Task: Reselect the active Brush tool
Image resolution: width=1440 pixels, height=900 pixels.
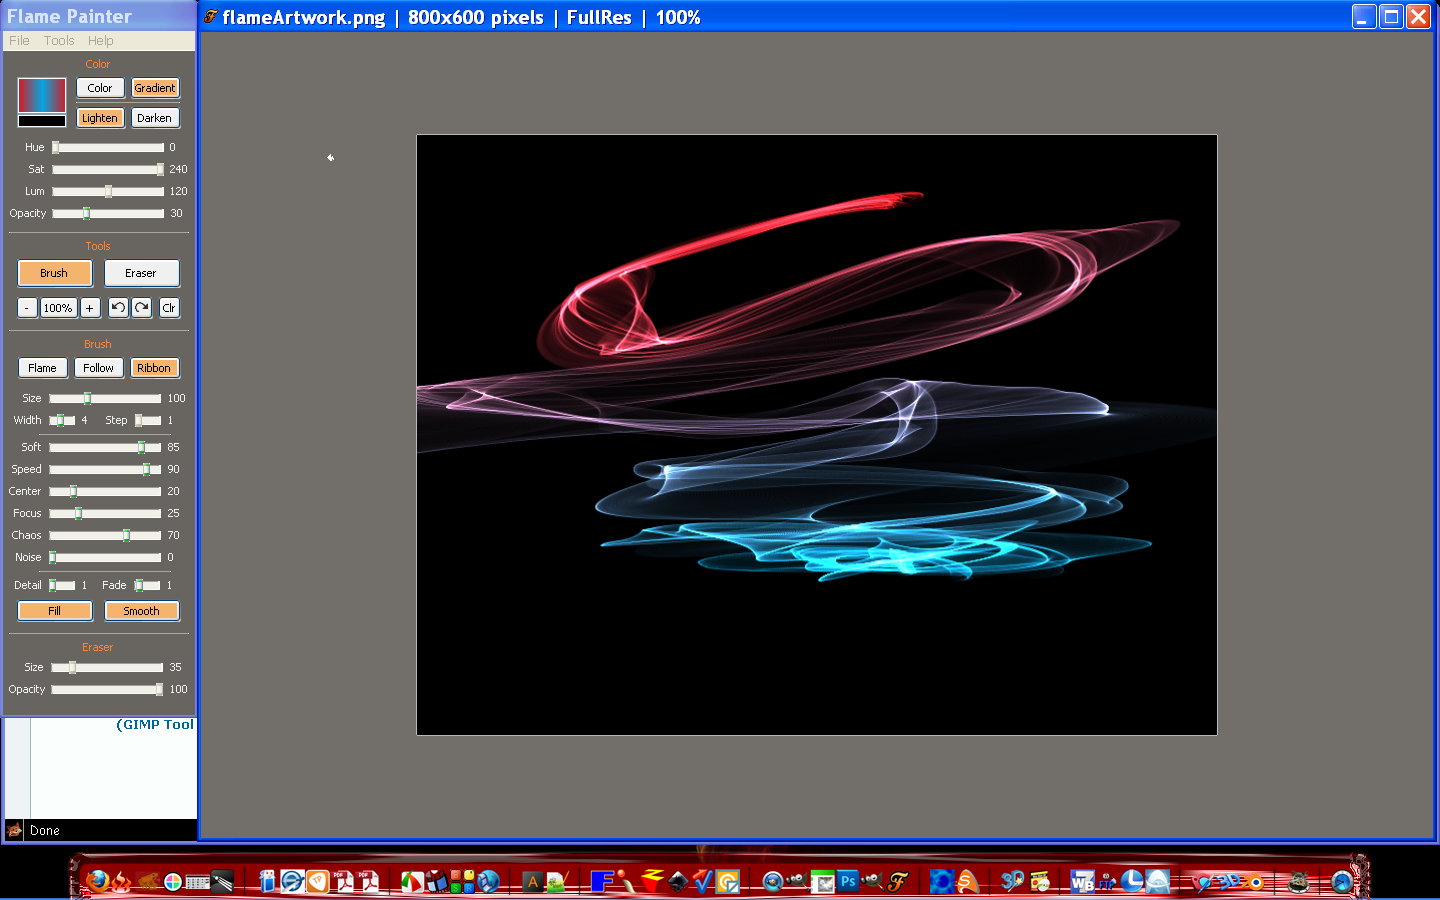Action: click(x=54, y=273)
